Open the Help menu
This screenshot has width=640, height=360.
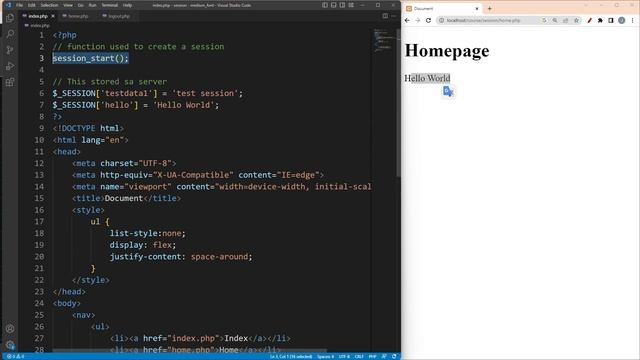pyautogui.click(x=127, y=5)
